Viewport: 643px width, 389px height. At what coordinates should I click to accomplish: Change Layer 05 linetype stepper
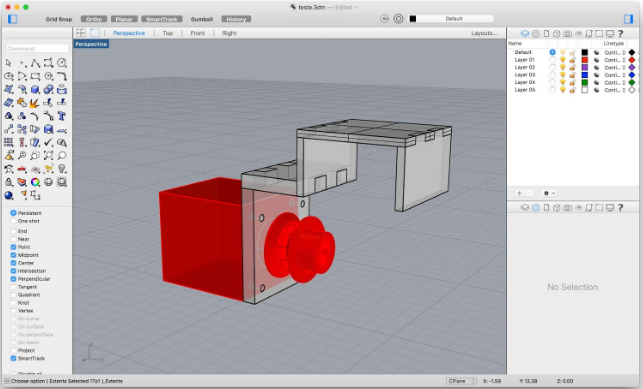(x=624, y=90)
